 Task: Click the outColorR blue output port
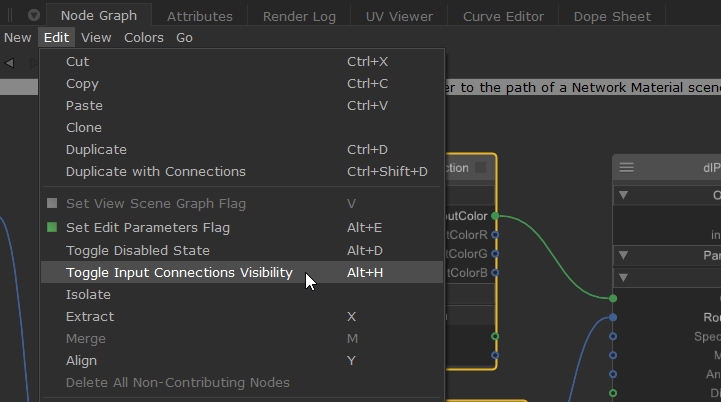click(495, 235)
